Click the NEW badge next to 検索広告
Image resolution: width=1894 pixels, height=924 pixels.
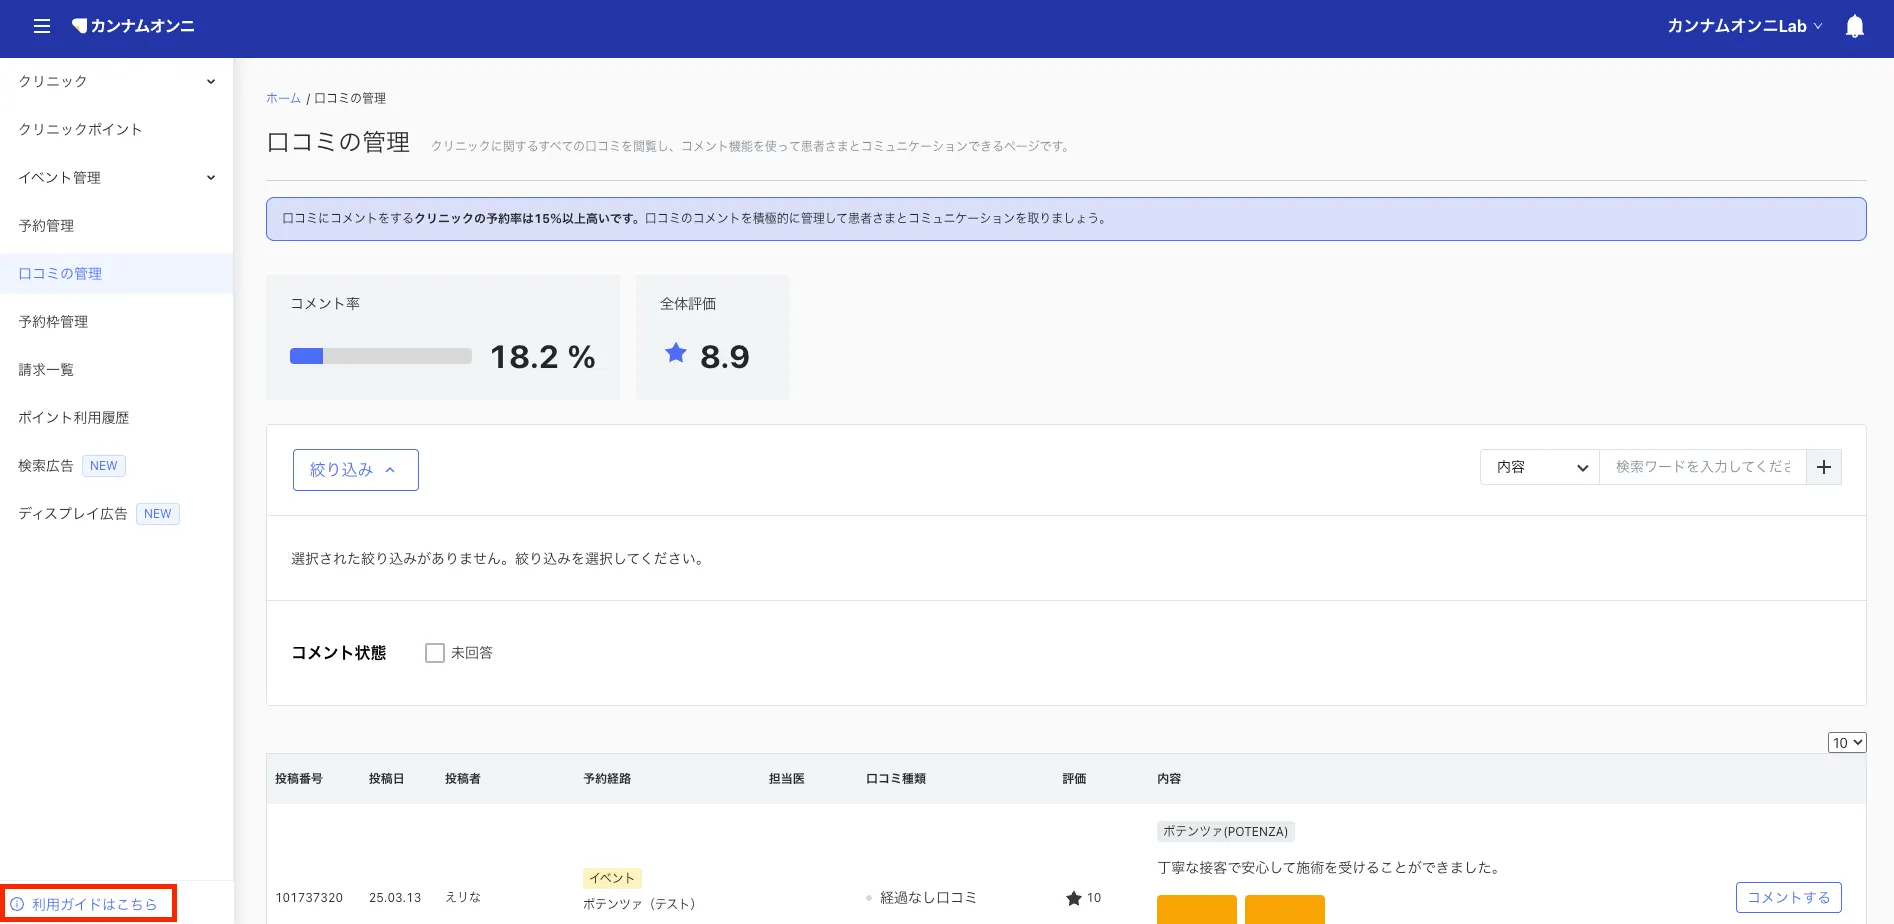(x=104, y=466)
